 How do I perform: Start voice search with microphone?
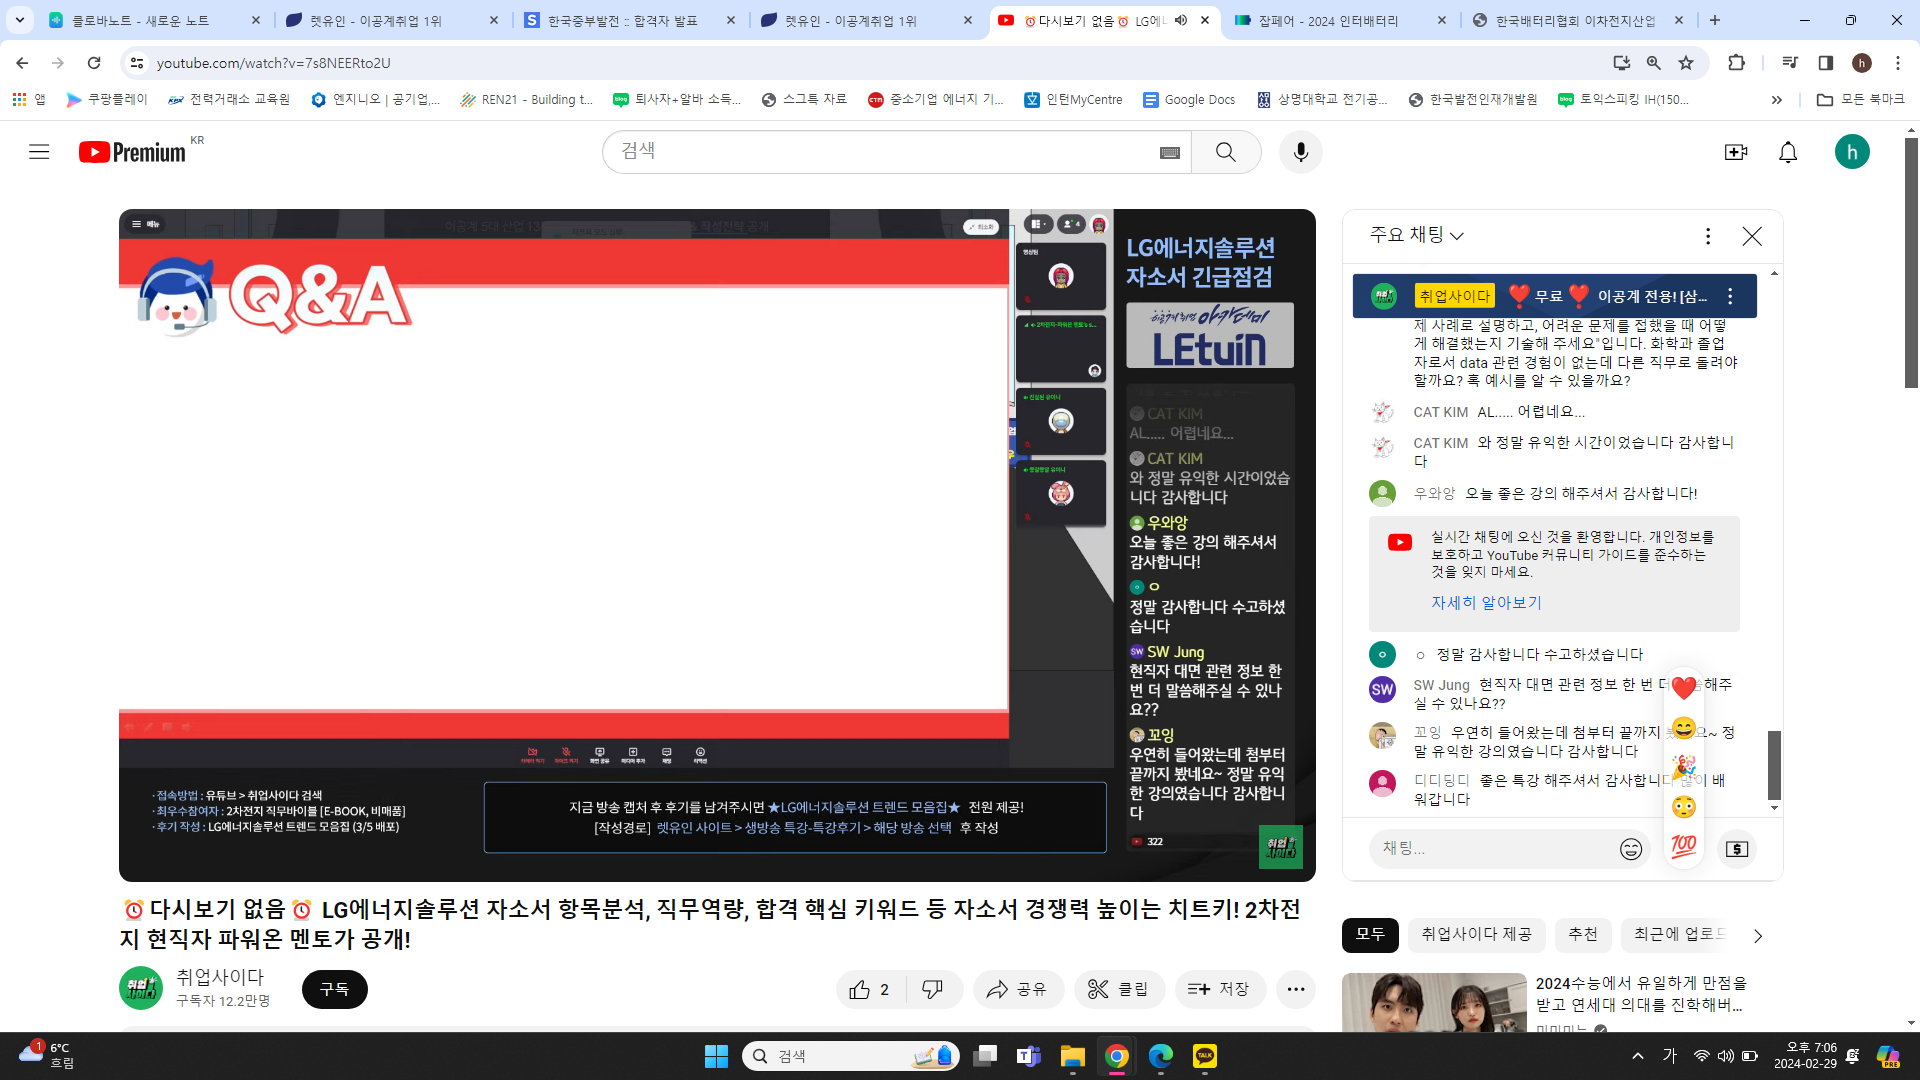tap(1300, 152)
